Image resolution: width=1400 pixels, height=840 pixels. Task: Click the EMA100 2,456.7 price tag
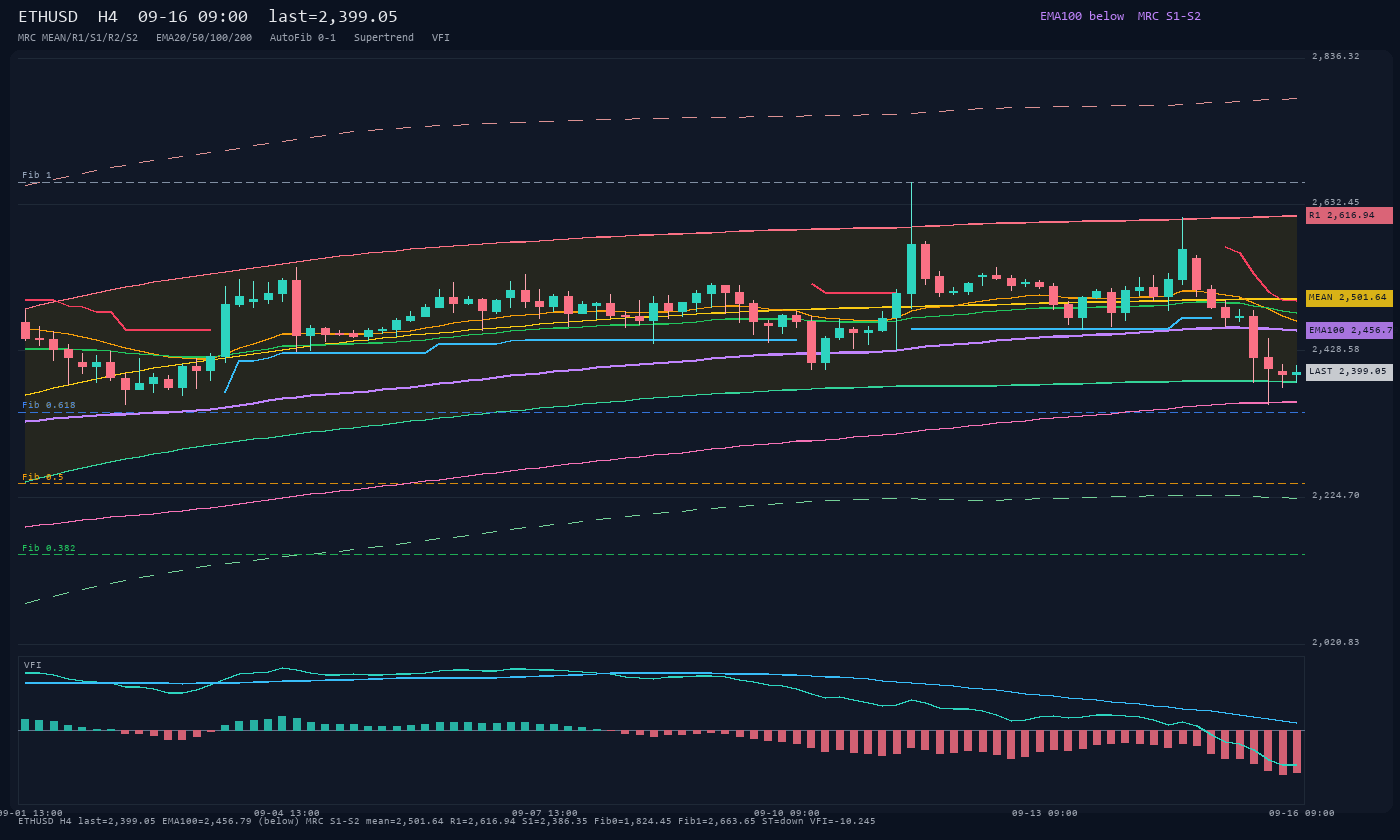1349,330
